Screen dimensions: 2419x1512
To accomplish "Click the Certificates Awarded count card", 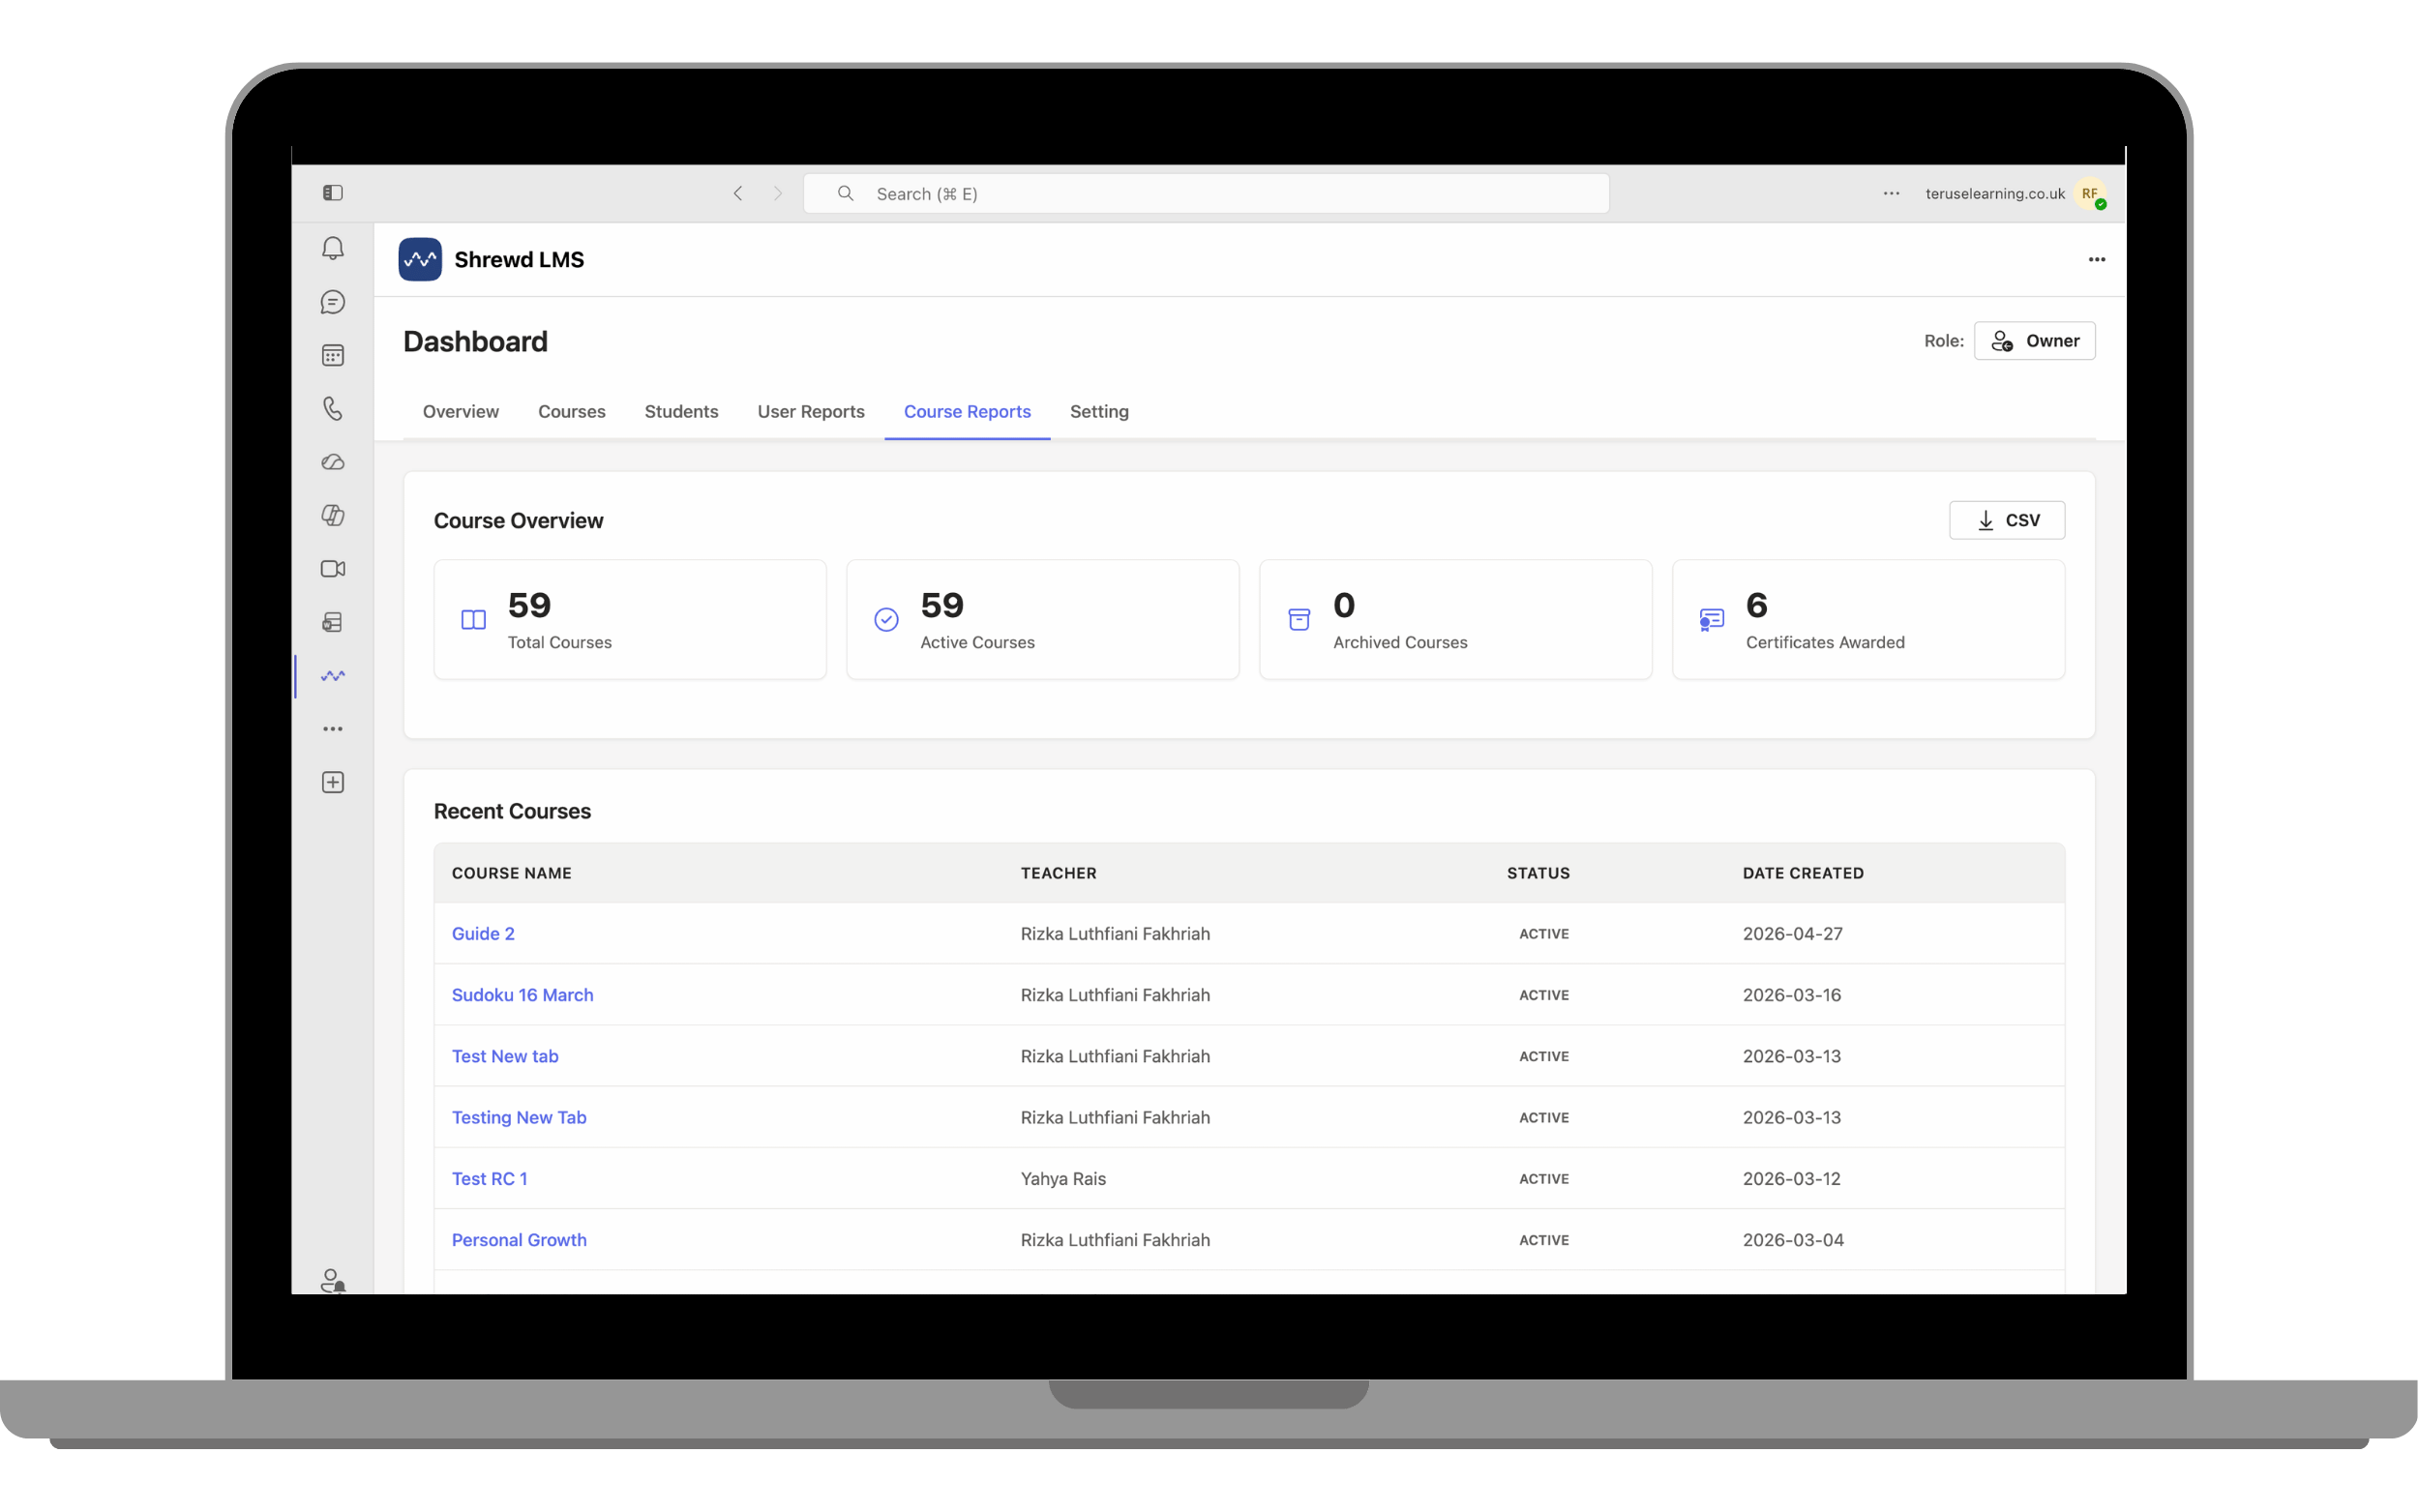I will coord(1868,620).
